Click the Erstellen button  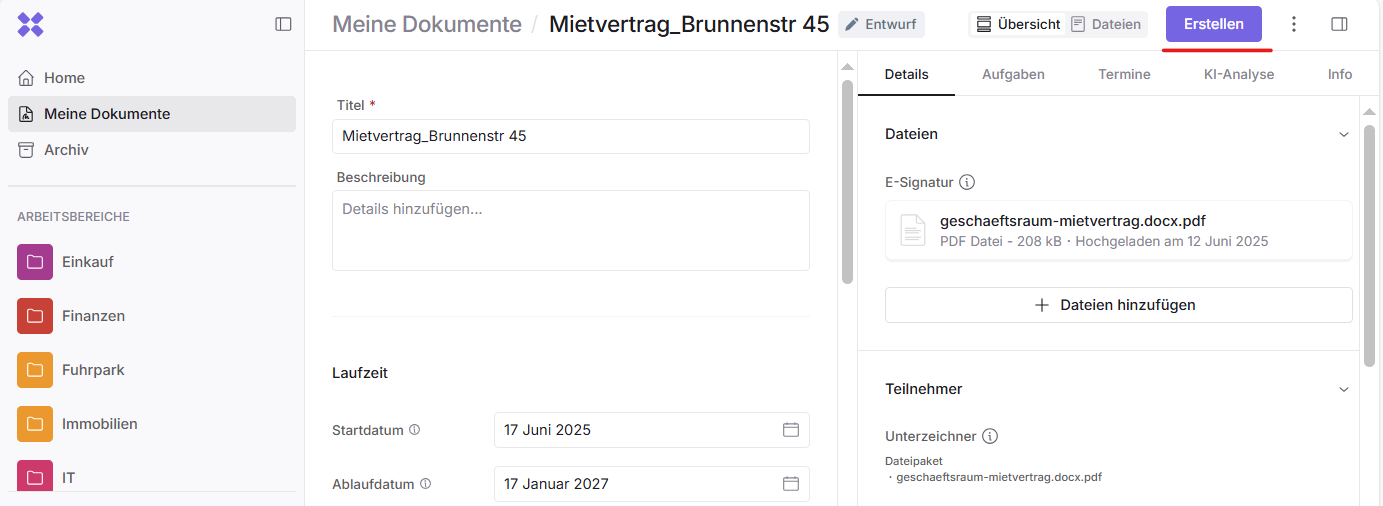tap(1213, 24)
